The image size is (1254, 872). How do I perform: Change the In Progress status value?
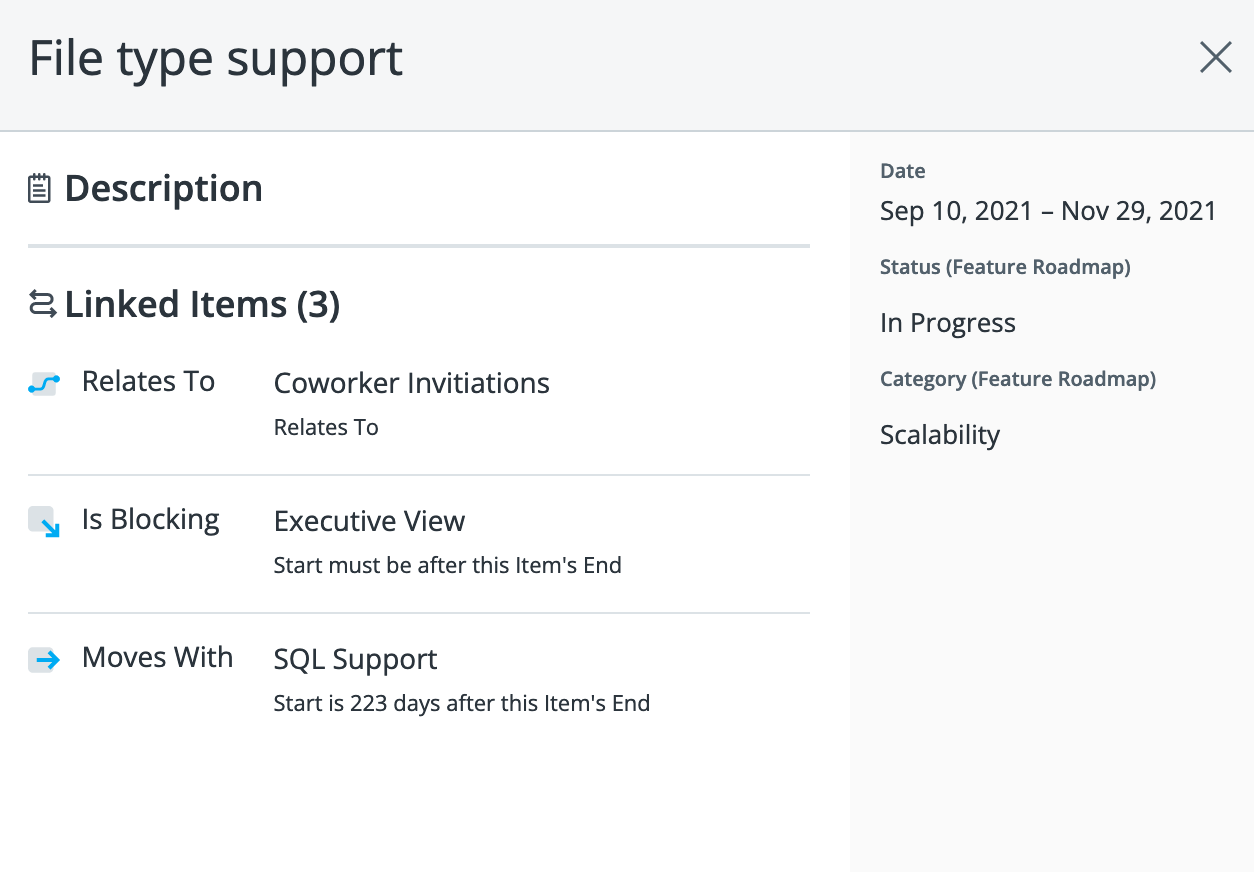point(947,323)
